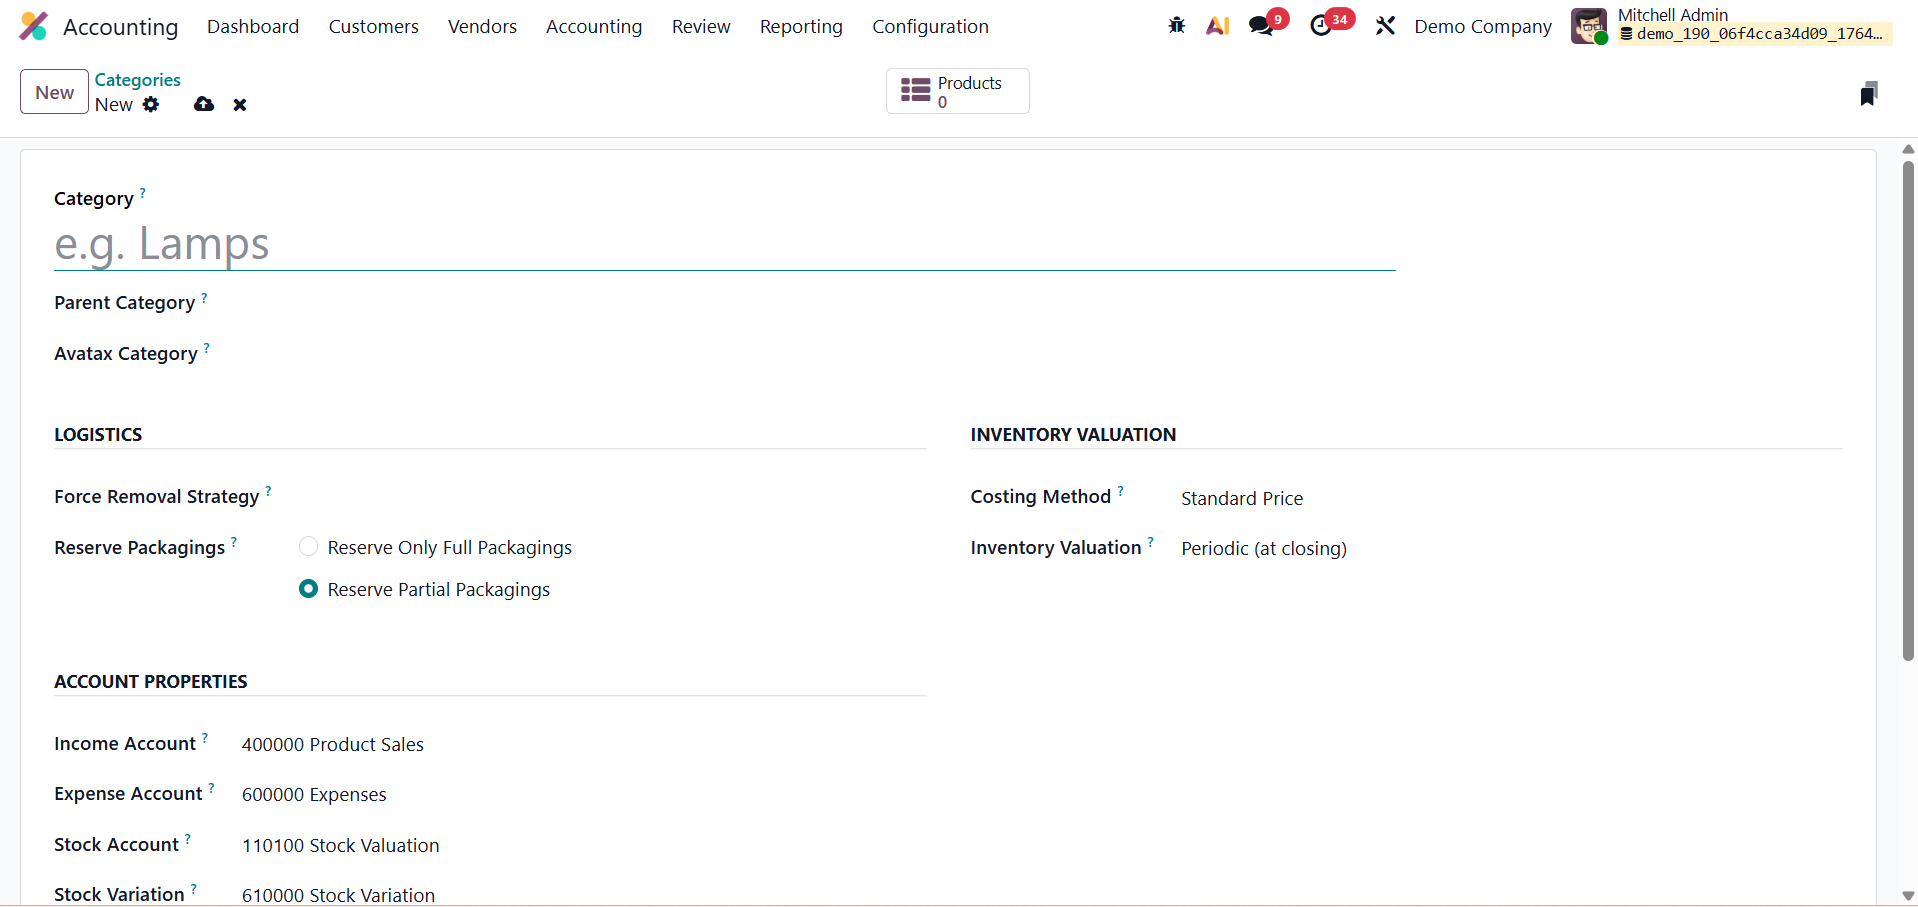This screenshot has width=1918, height=907.
Task: Open the debug bug icon menu
Action: [1176, 26]
